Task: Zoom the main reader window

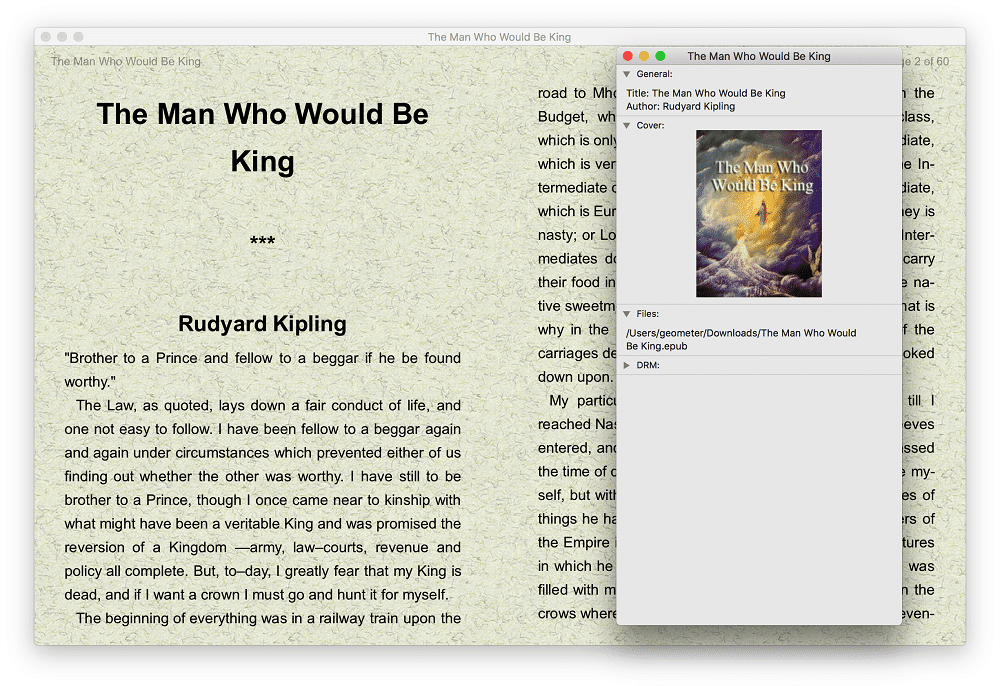Action: [78, 37]
